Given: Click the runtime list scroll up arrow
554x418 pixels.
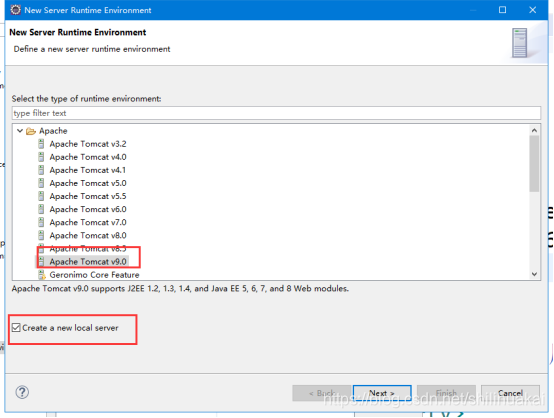Looking at the screenshot, I should 534,130.
